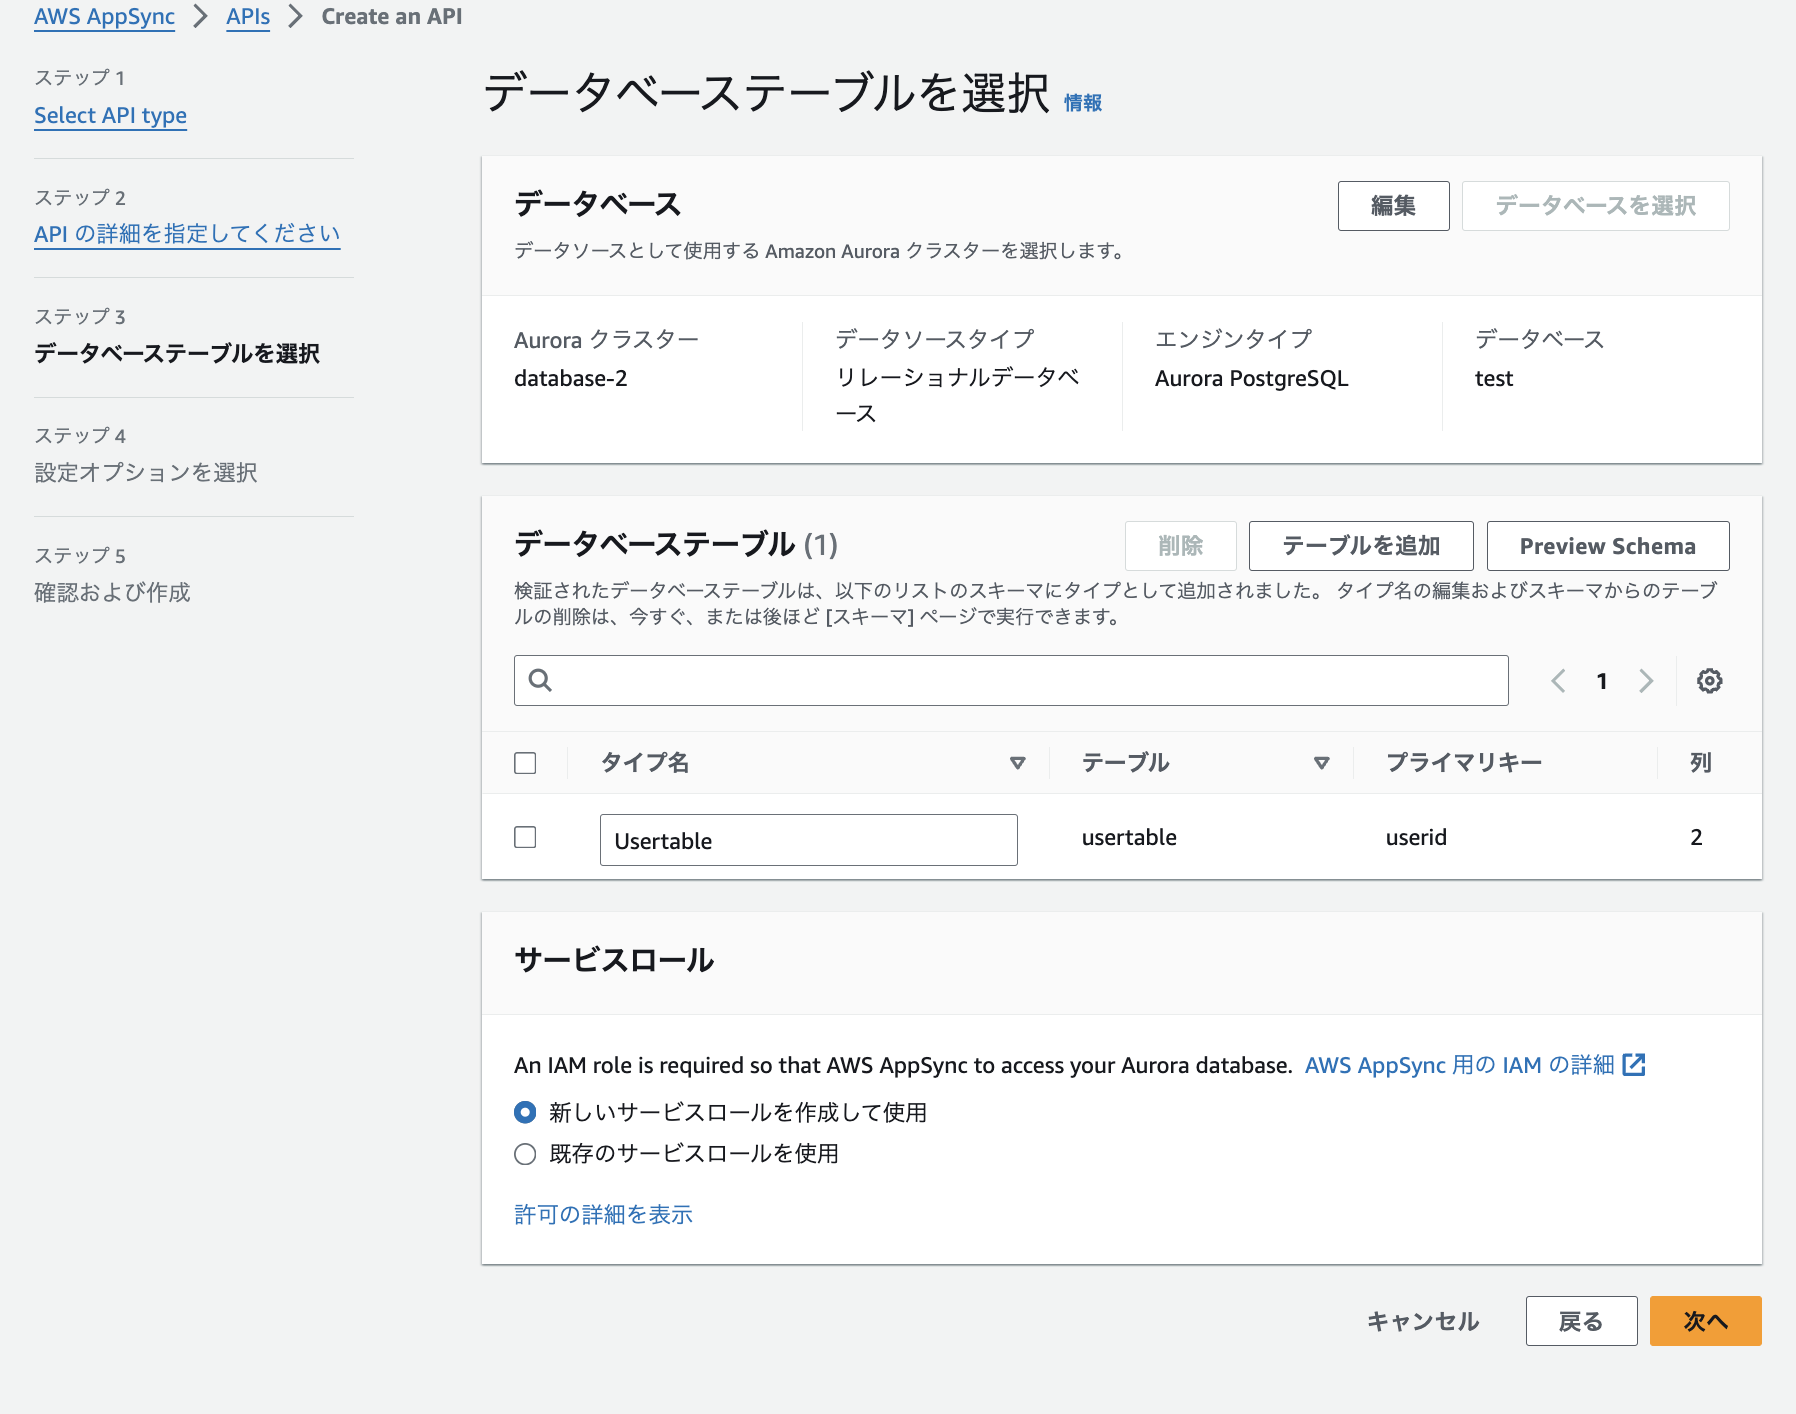Sort by タイプ名 column arrow
The image size is (1796, 1414).
click(x=1018, y=763)
